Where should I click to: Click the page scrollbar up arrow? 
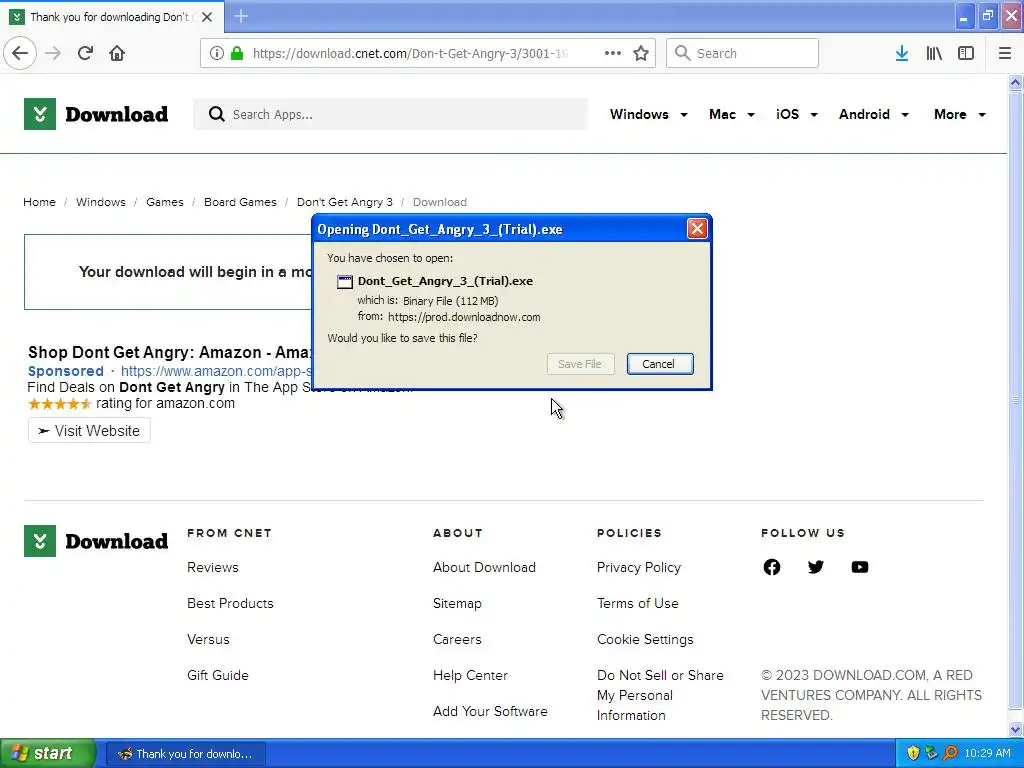(1015, 82)
